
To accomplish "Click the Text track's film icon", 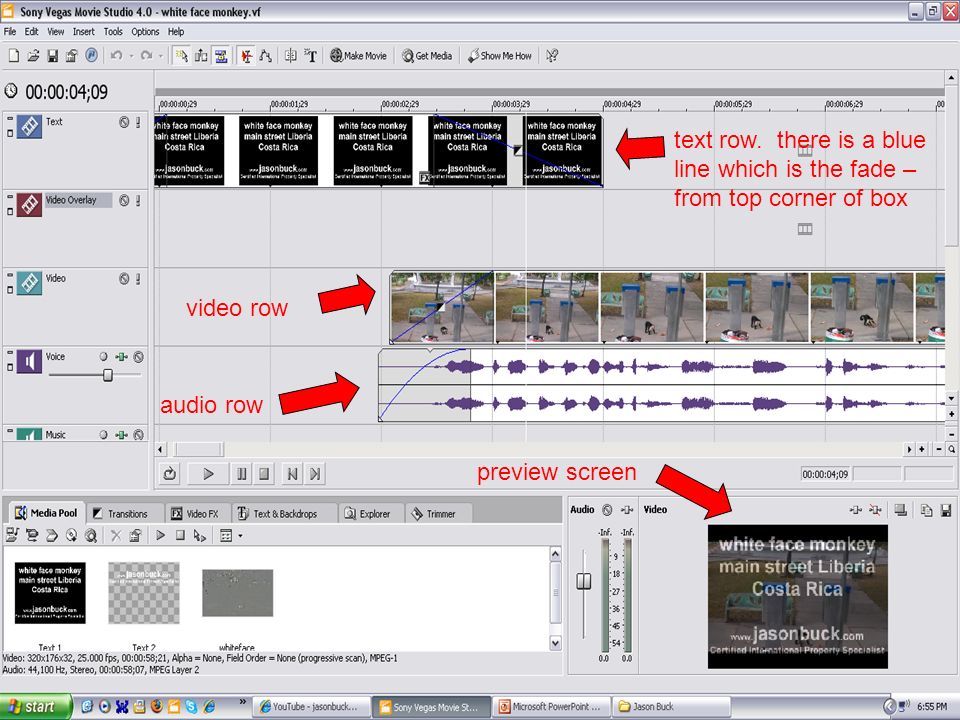I will coord(29,126).
